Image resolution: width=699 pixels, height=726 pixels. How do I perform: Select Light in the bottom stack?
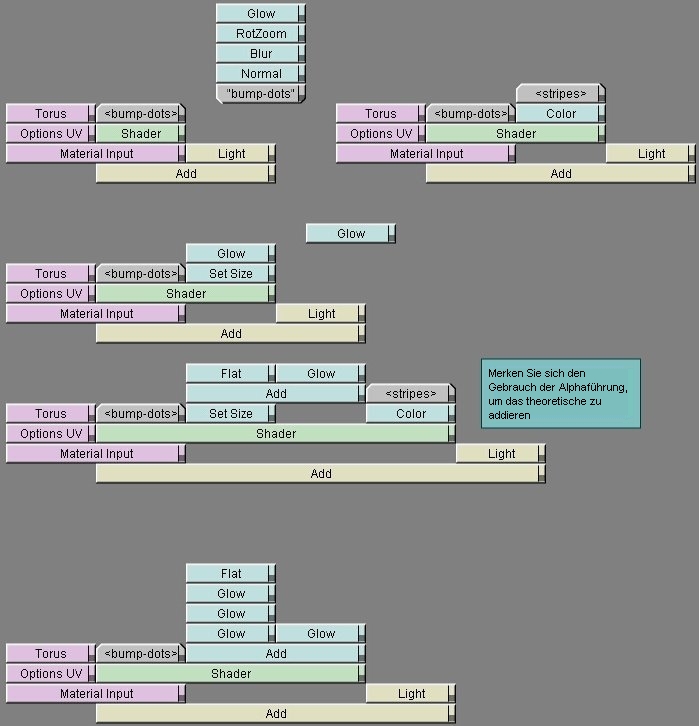tap(411, 693)
